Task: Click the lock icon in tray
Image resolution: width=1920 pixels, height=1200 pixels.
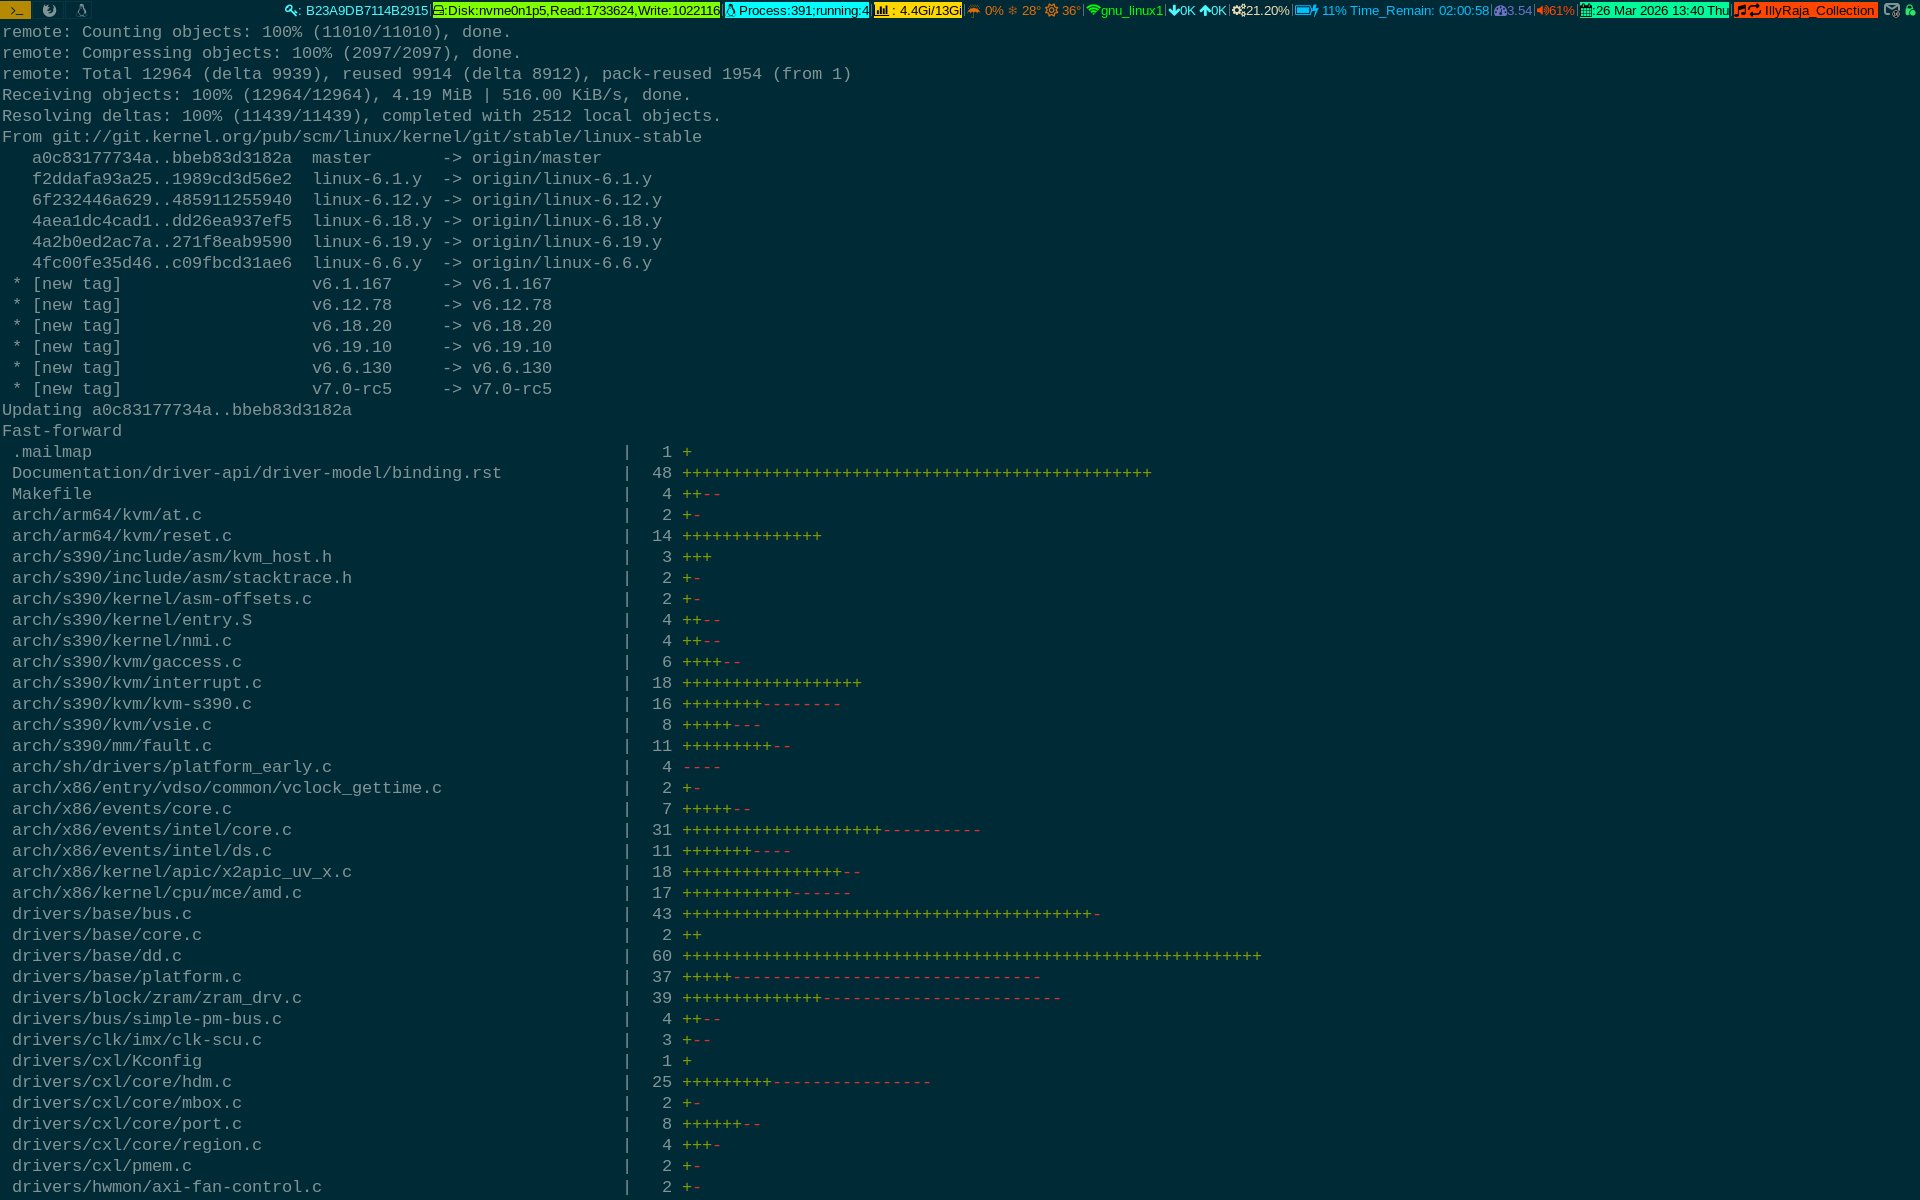Action: (x=1910, y=10)
